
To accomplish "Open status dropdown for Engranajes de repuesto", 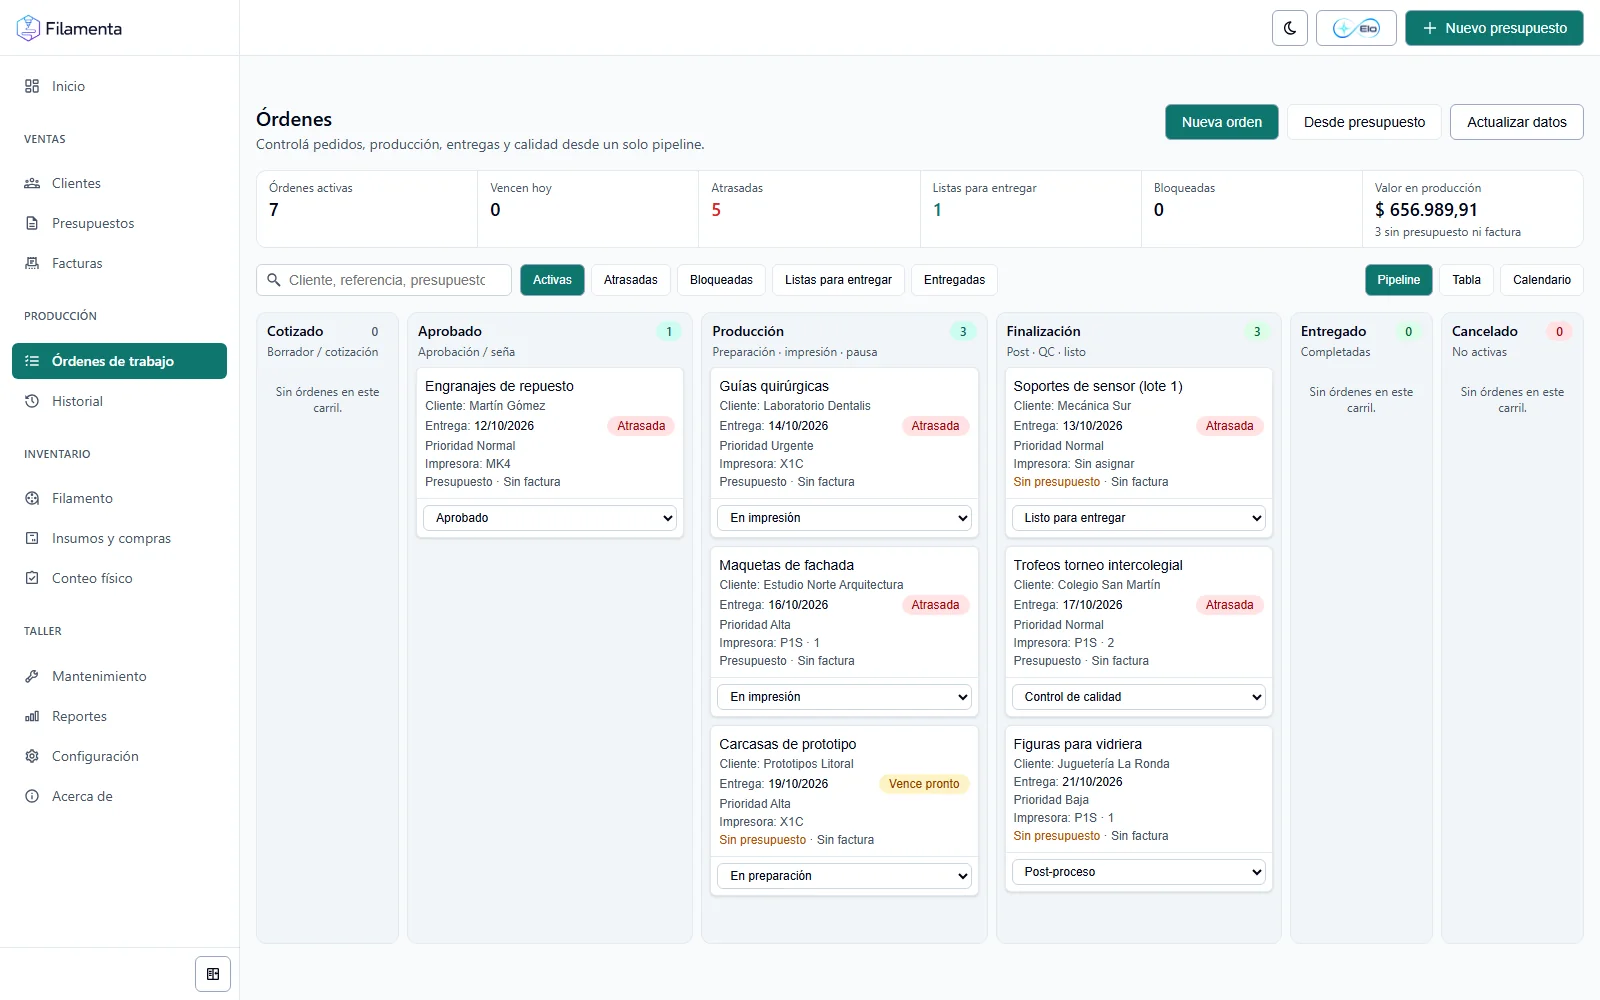I will 550,518.
